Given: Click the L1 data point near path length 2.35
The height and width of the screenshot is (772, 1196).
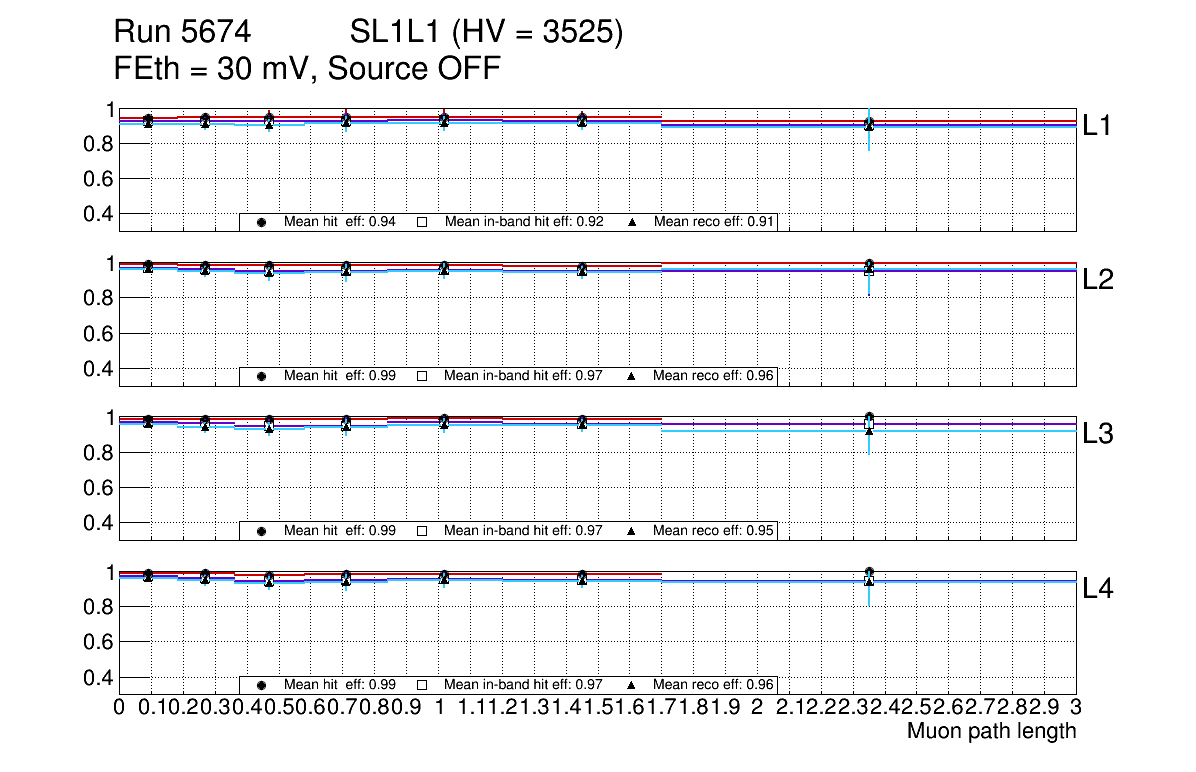Looking at the screenshot, I should pyautogui.click(x=869, y=124).
